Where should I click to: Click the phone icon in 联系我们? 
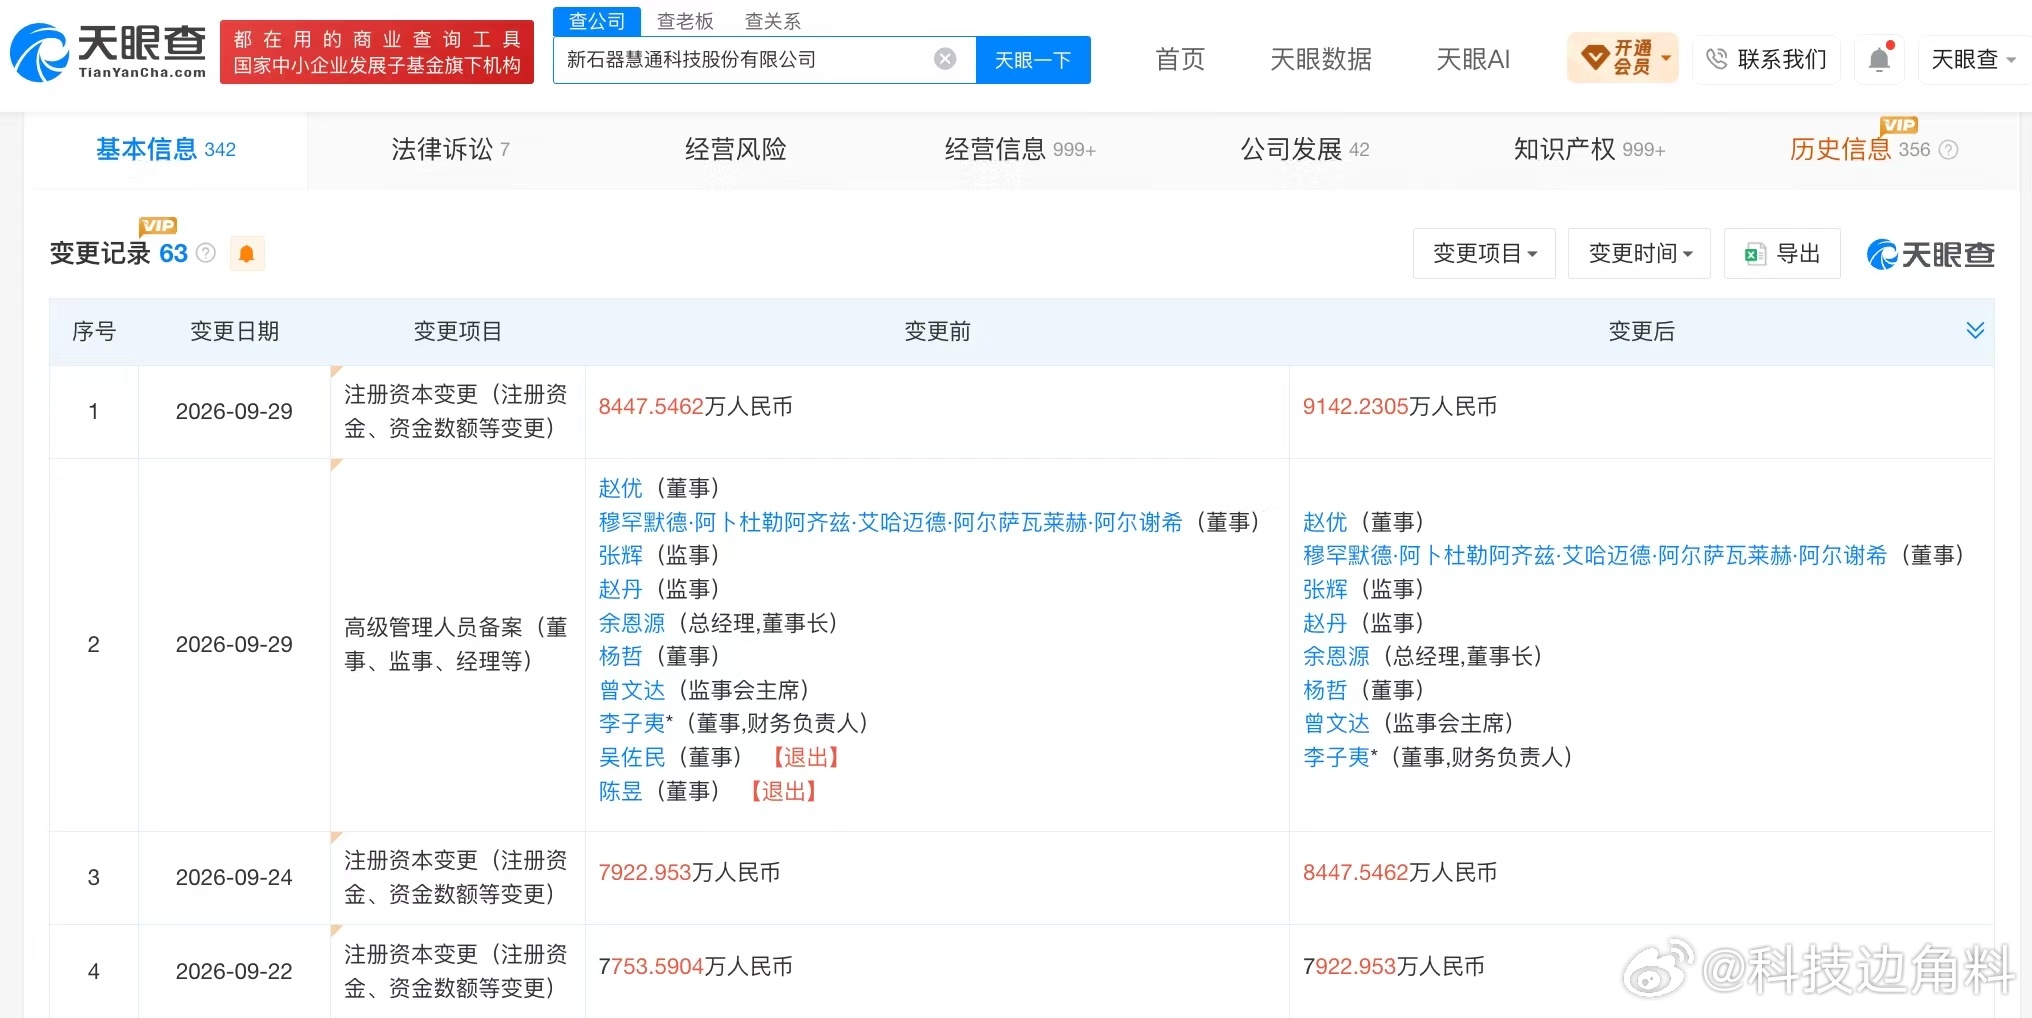[x=1716, y=59]
